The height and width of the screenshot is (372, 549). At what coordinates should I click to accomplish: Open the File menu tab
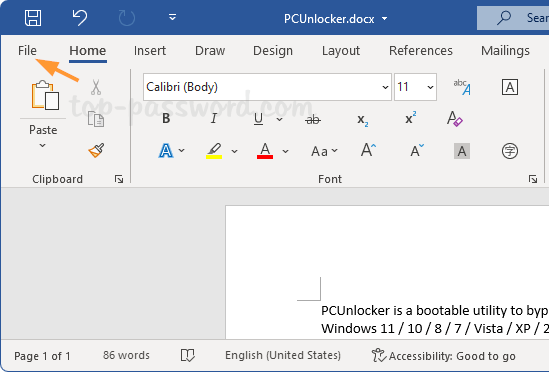pyautogui.click(x=27, y=51)
